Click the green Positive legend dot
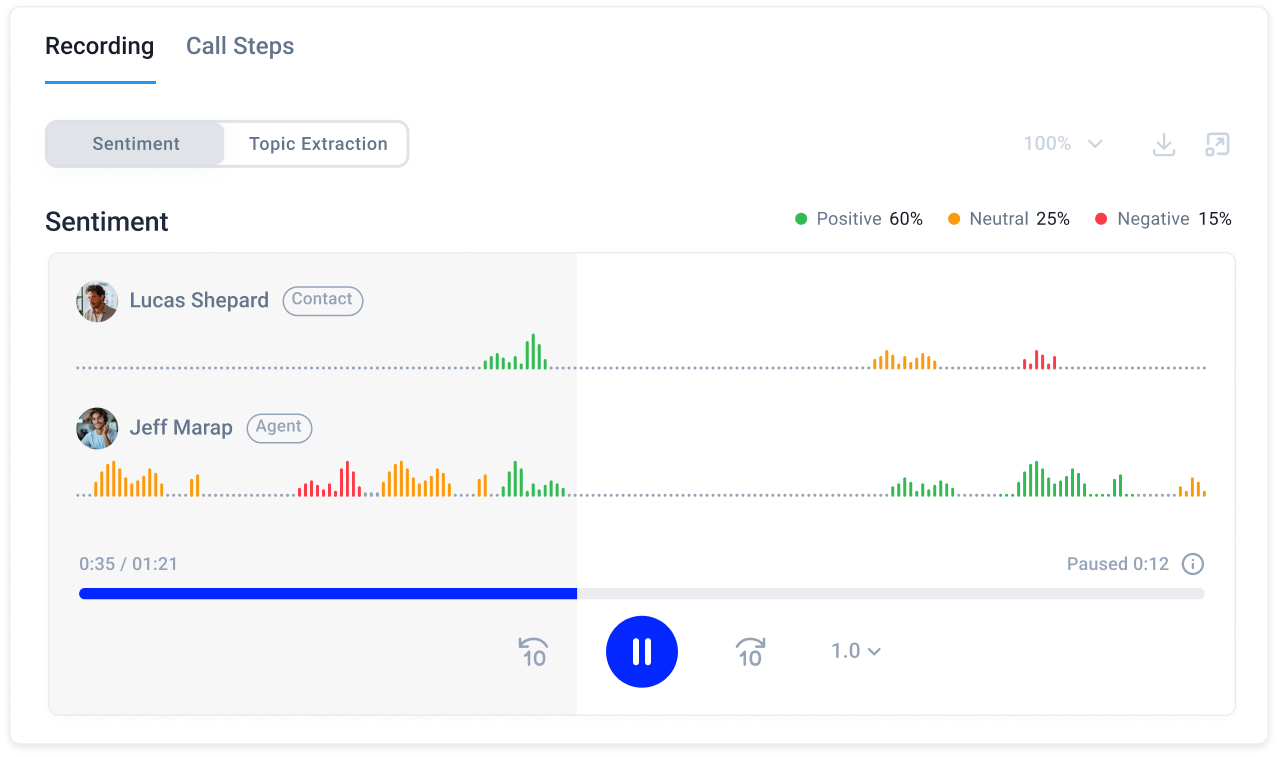 pos(801,219)
